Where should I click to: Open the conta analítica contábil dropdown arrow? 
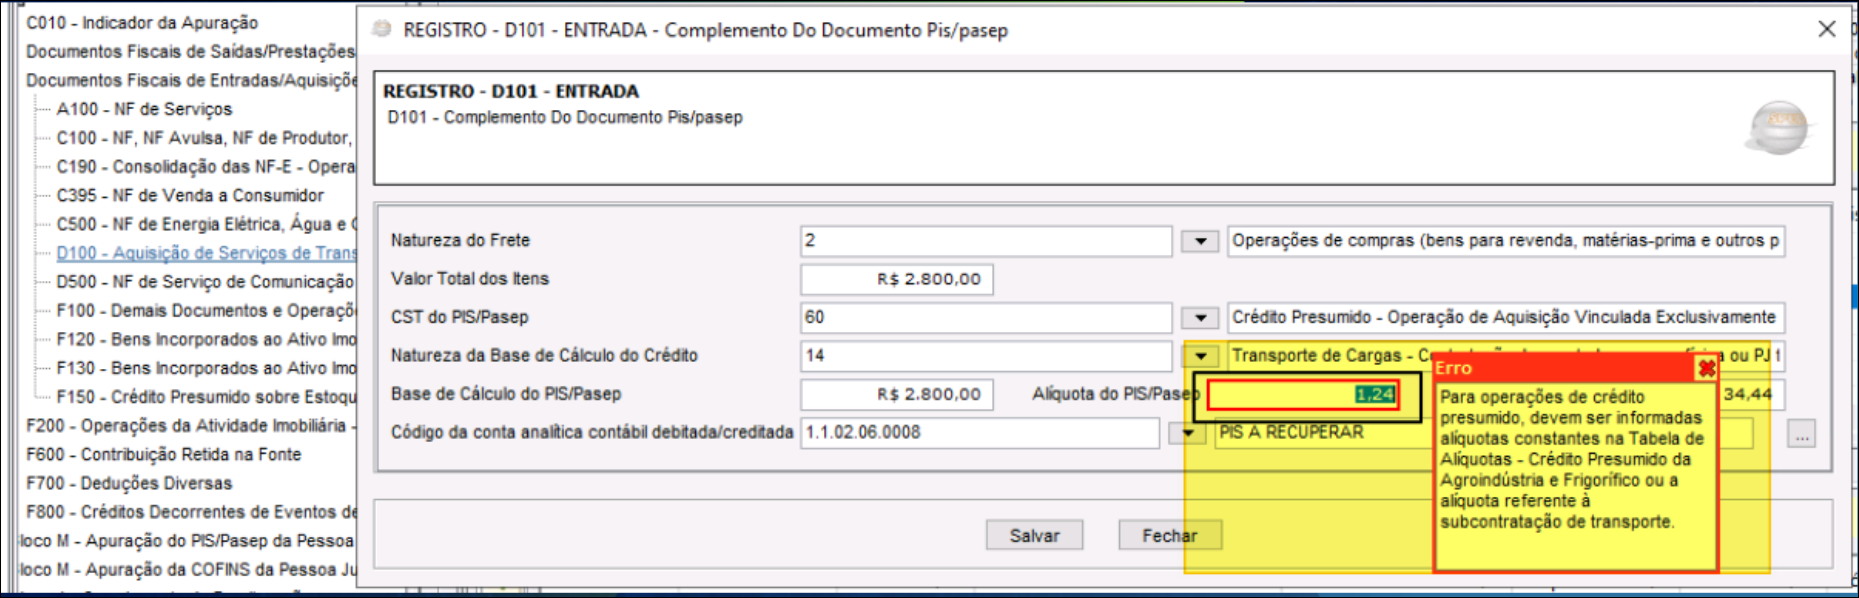(1187, 433)
